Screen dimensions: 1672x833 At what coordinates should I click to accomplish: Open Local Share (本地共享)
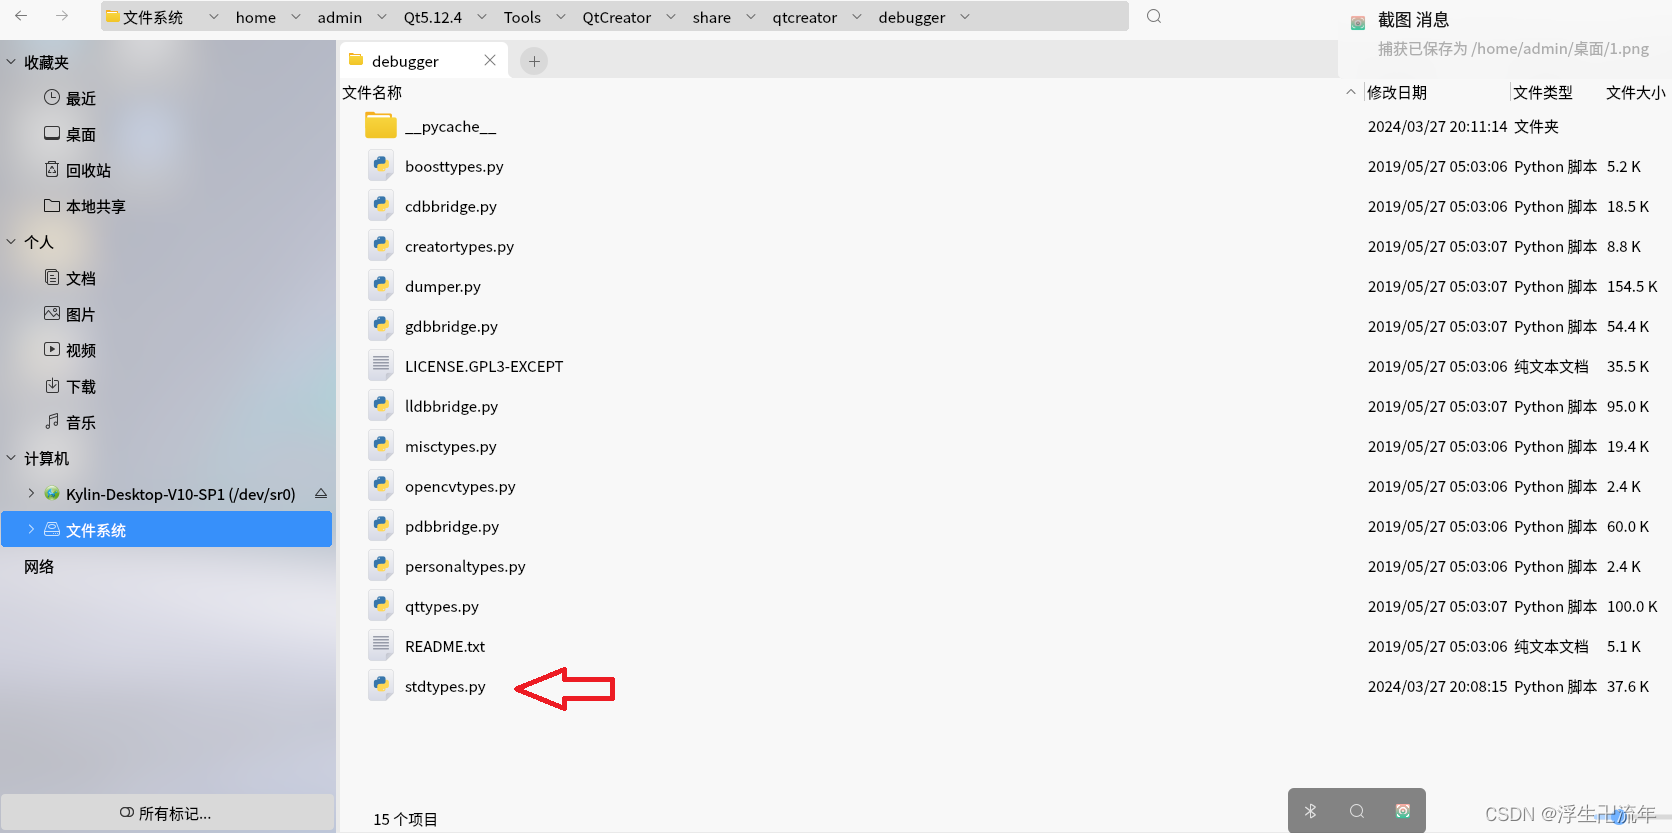coord(85,206)
